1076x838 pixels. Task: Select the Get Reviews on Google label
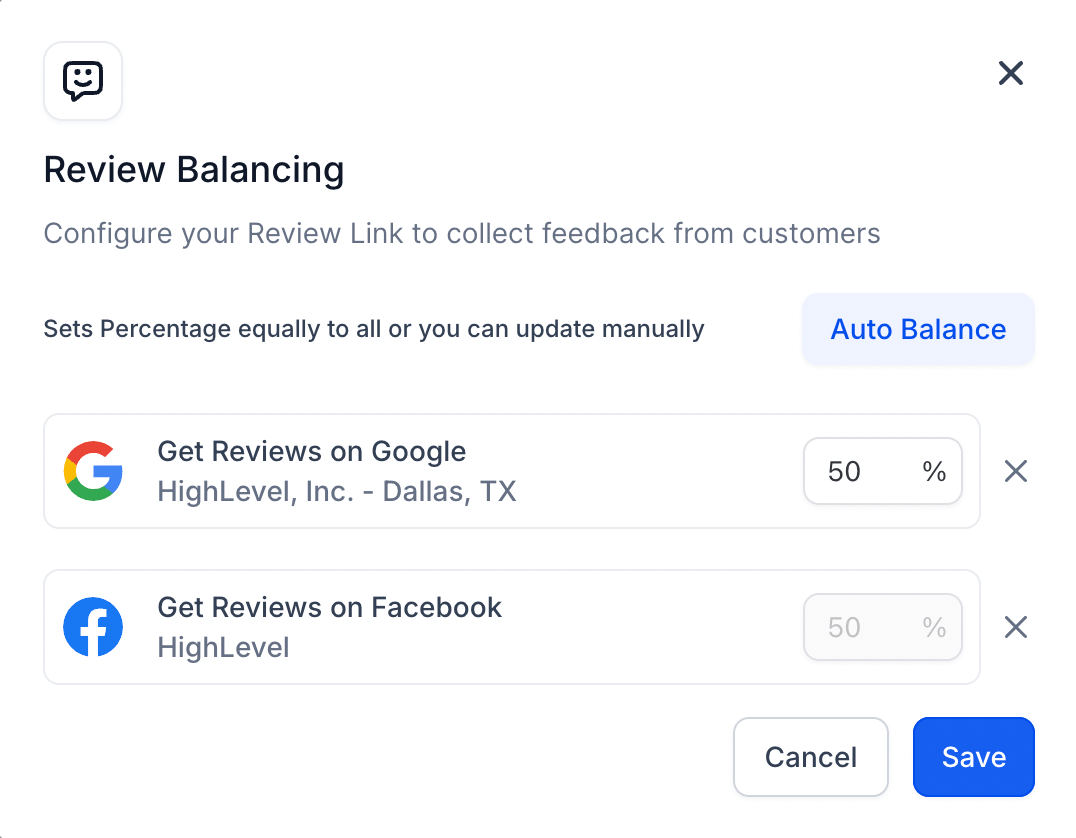(312, 451)
